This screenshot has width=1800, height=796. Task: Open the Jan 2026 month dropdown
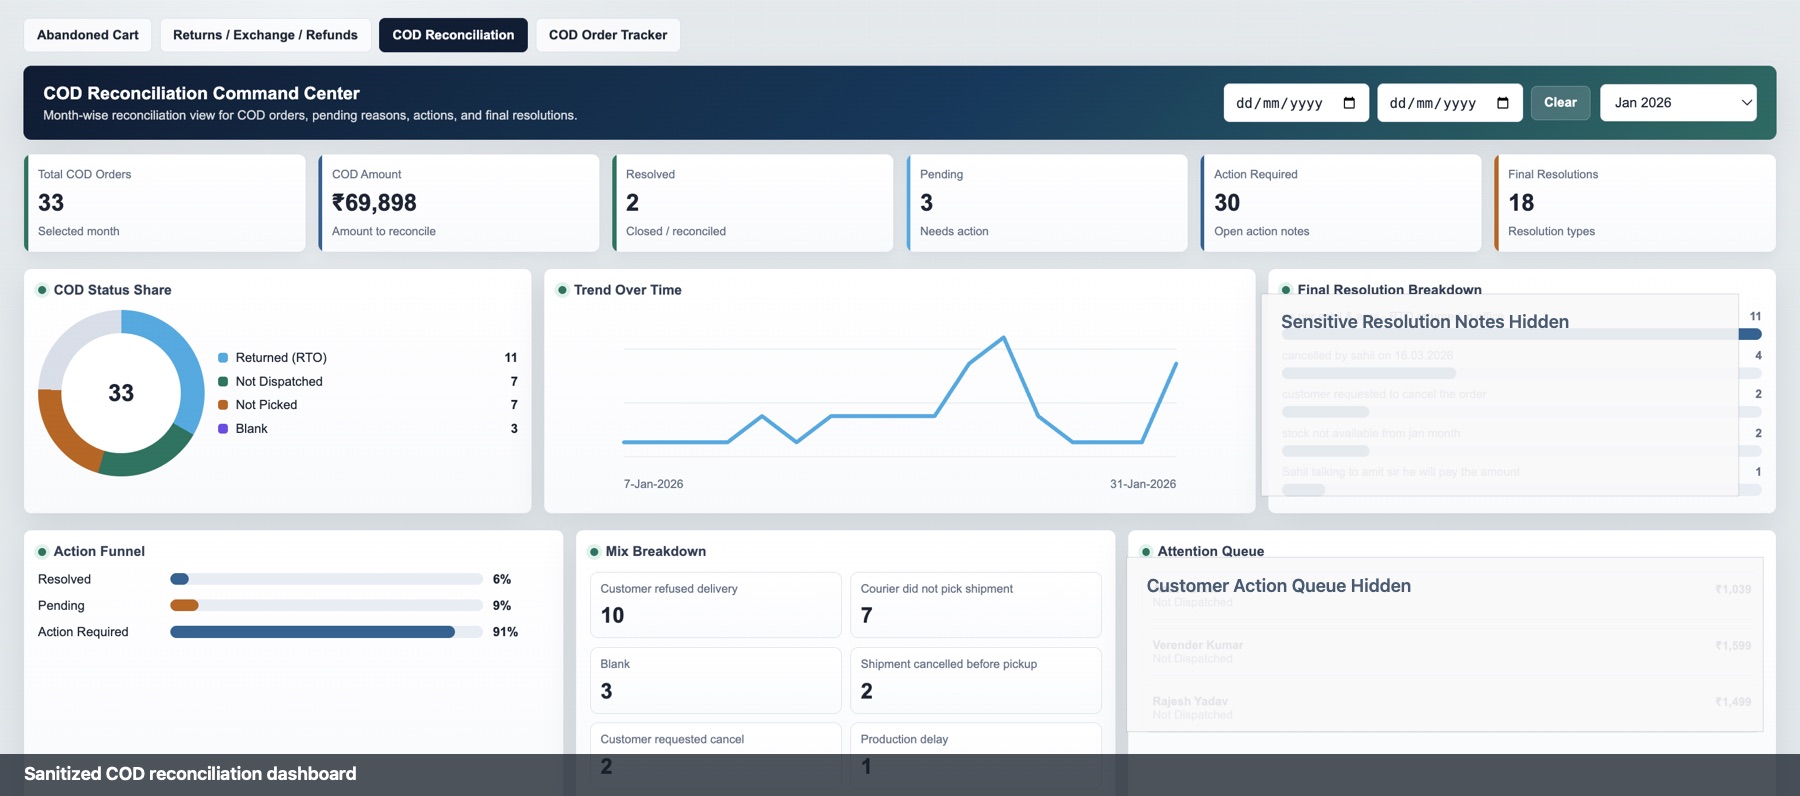1678,103
